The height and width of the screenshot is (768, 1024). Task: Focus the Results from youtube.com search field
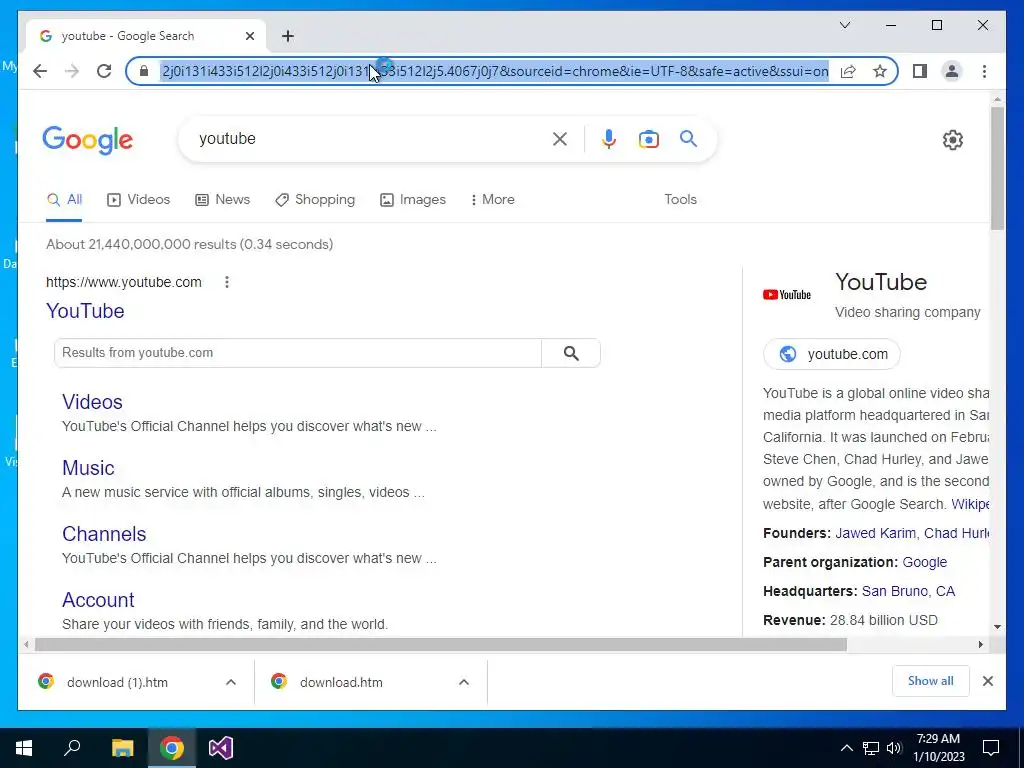298,353
